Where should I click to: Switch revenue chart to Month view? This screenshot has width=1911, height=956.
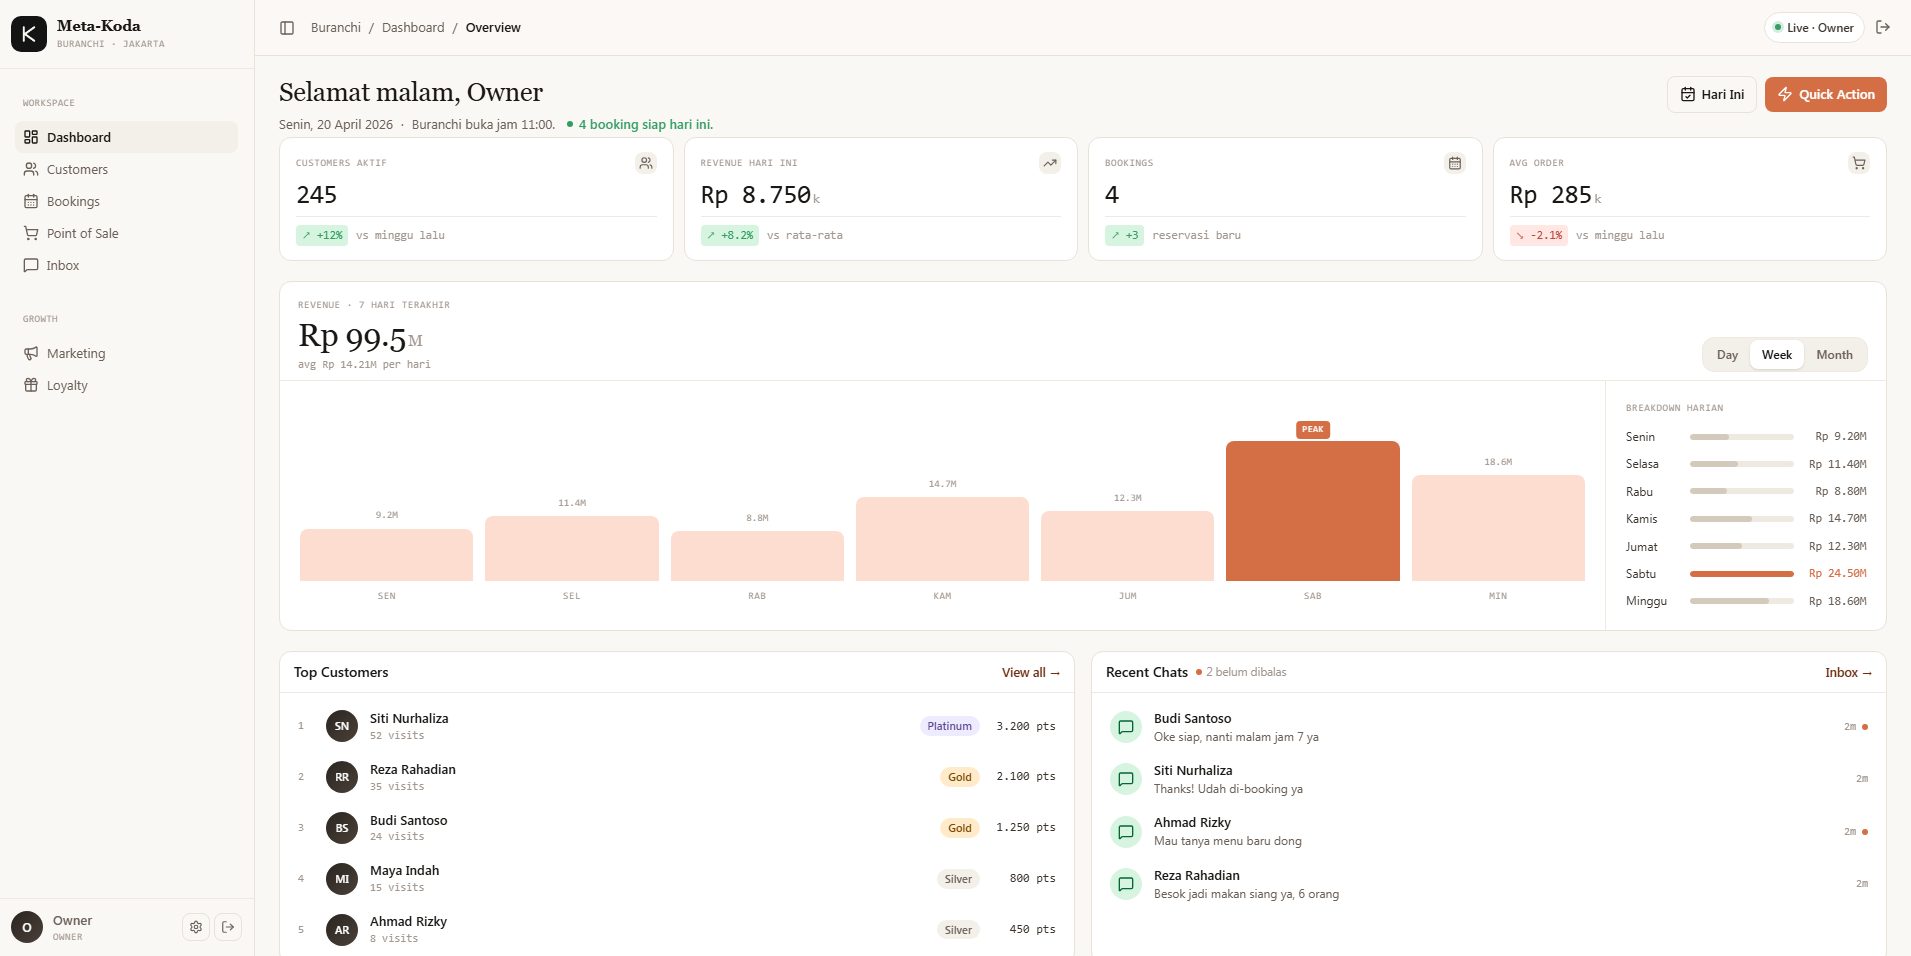[1834, 355]
